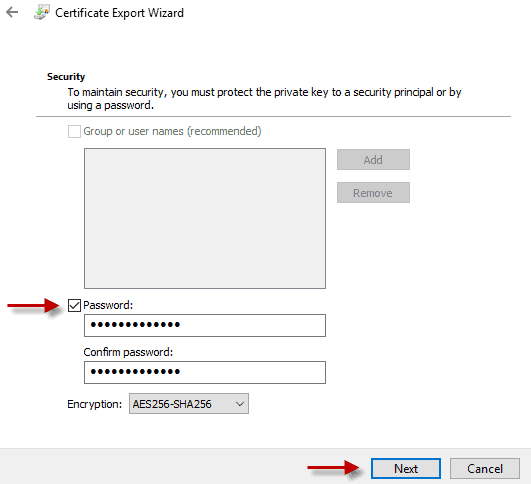Click the Remove button

tap(373, 193)
